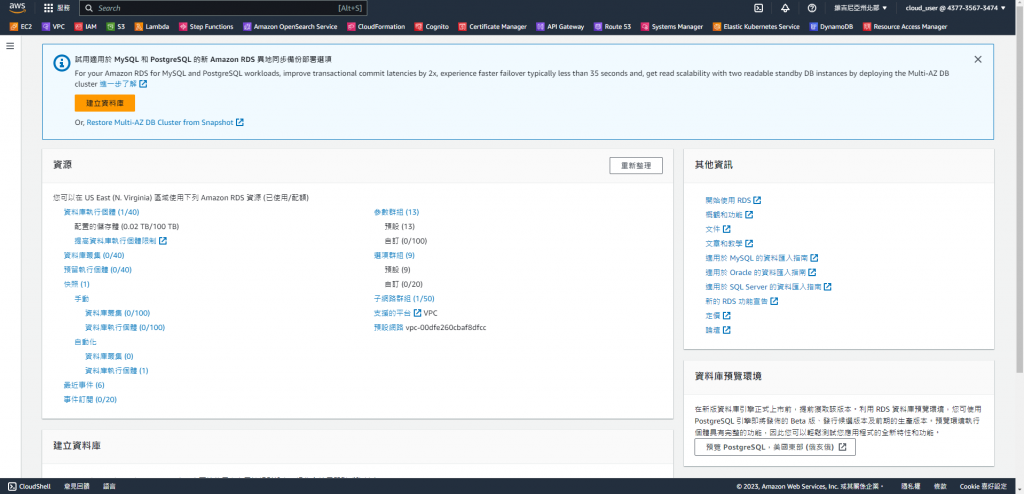This screenshot has height=494, width=1024.
Task: Open the 自動化 automated snapshots link
Action: point(86,341)
